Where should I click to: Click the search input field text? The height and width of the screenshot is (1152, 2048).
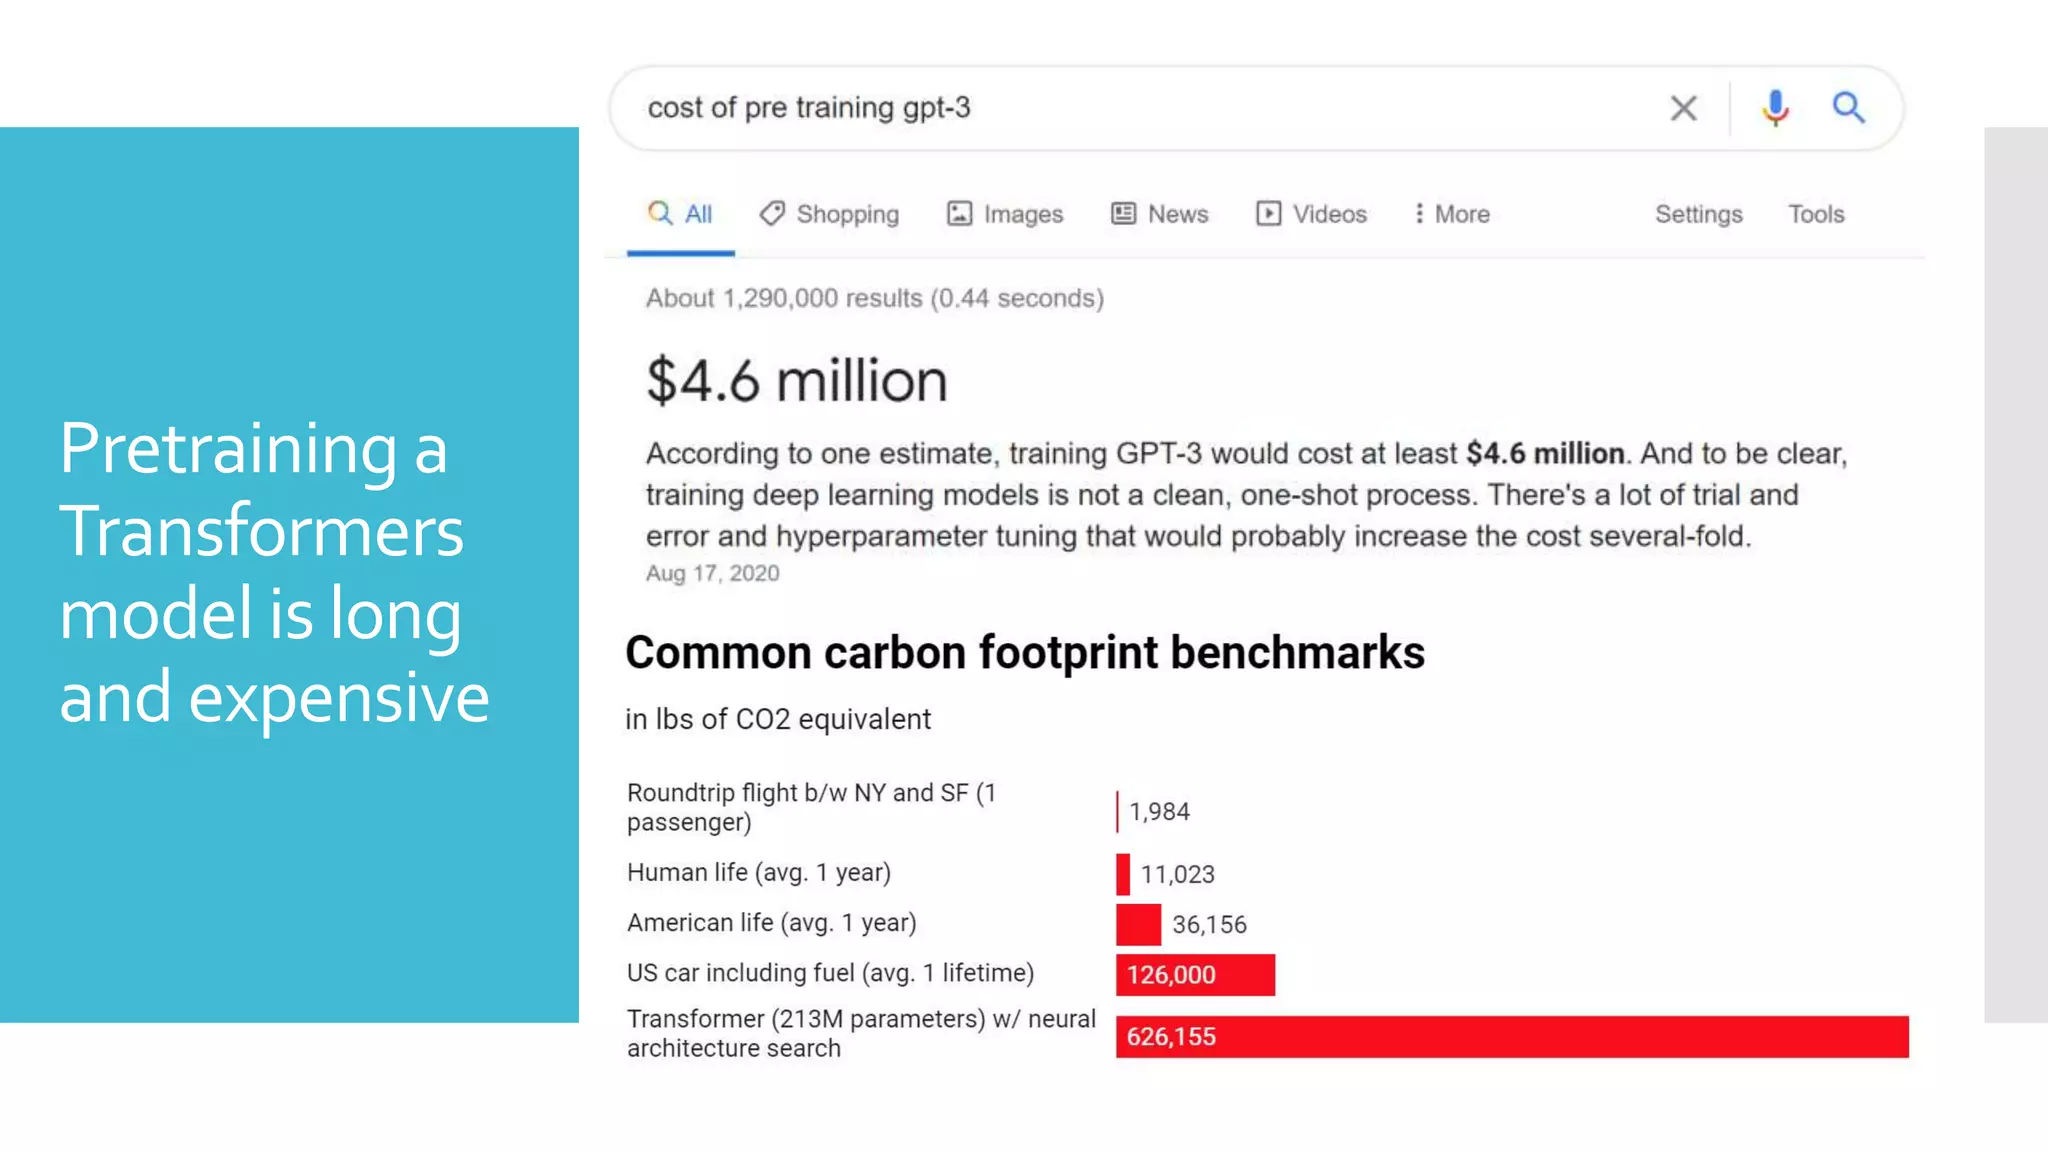(x=809, y=108)
